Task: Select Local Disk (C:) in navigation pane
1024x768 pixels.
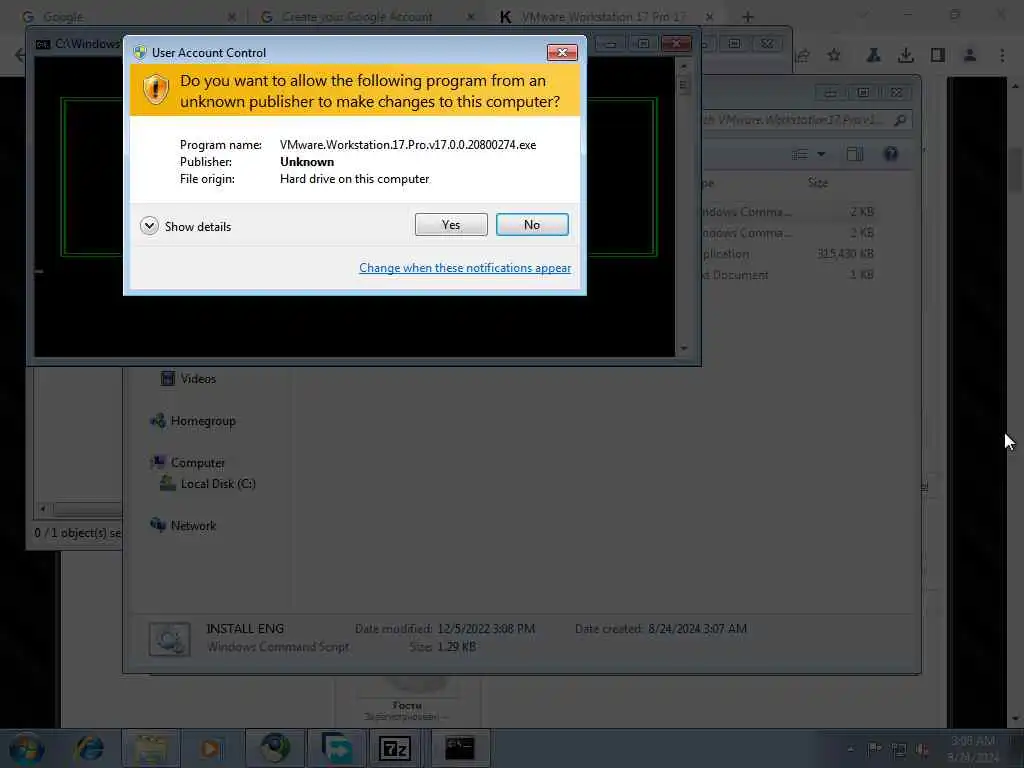Action: [x=218, y=484]
